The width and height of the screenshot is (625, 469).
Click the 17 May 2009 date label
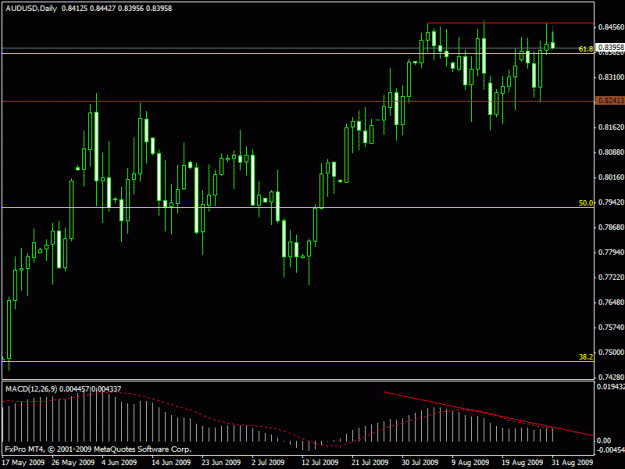coord(23,463)
